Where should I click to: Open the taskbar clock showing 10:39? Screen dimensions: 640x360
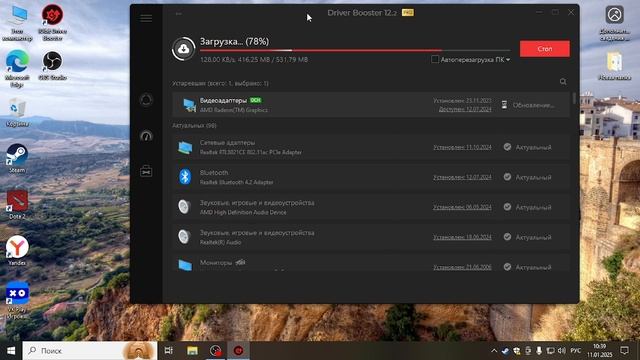coord(600,351)
